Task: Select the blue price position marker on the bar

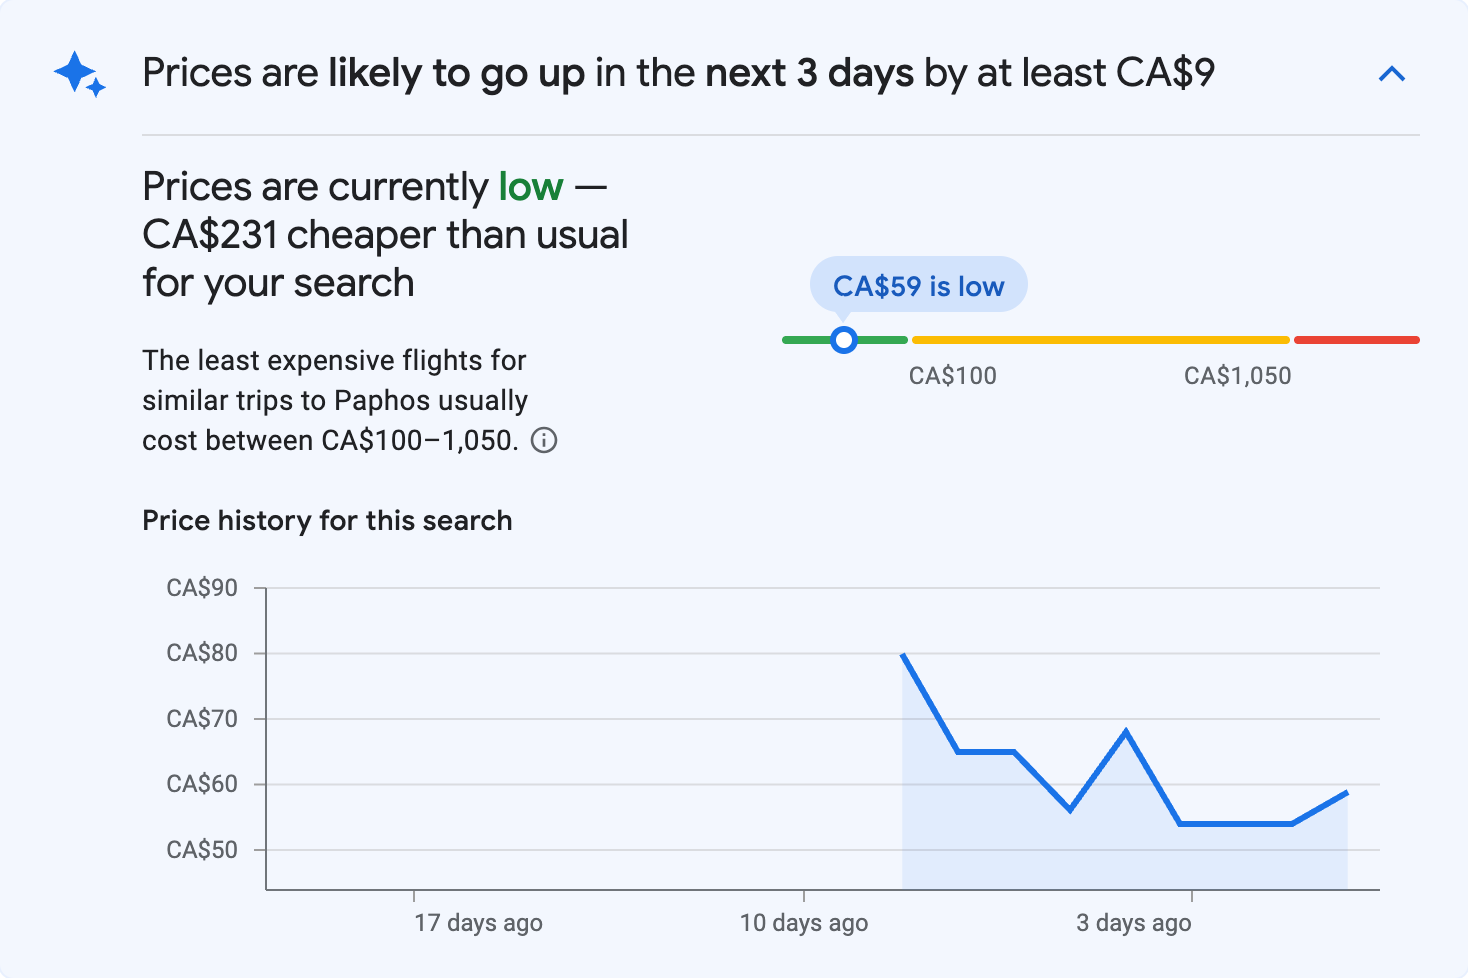Action: pyautogui.click(x=844, y=340)
